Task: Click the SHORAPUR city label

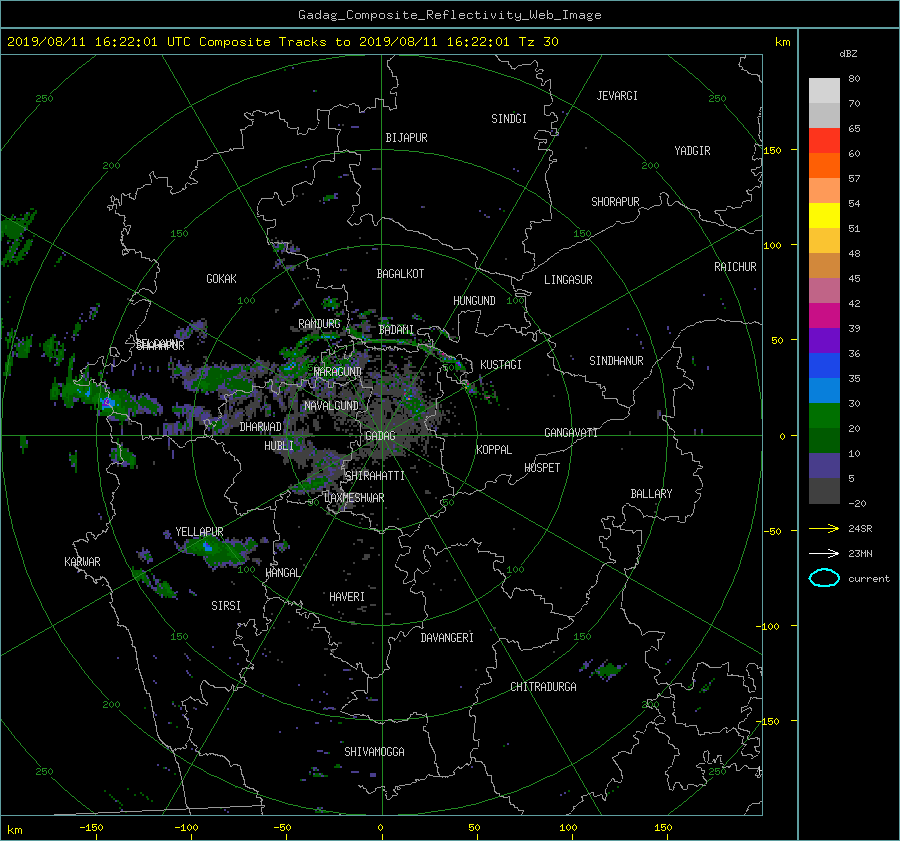Action: 615,202
